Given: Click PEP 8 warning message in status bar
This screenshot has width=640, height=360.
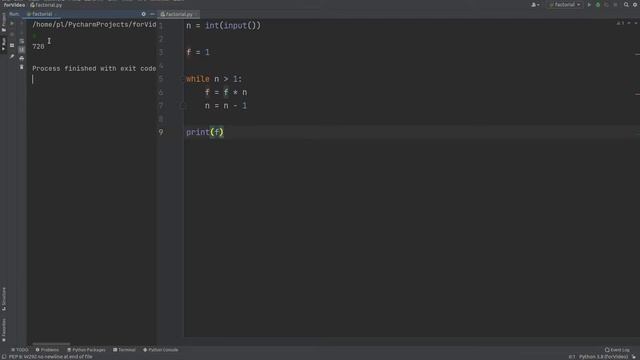Looking at the screenshot, I should coord(51,357).
